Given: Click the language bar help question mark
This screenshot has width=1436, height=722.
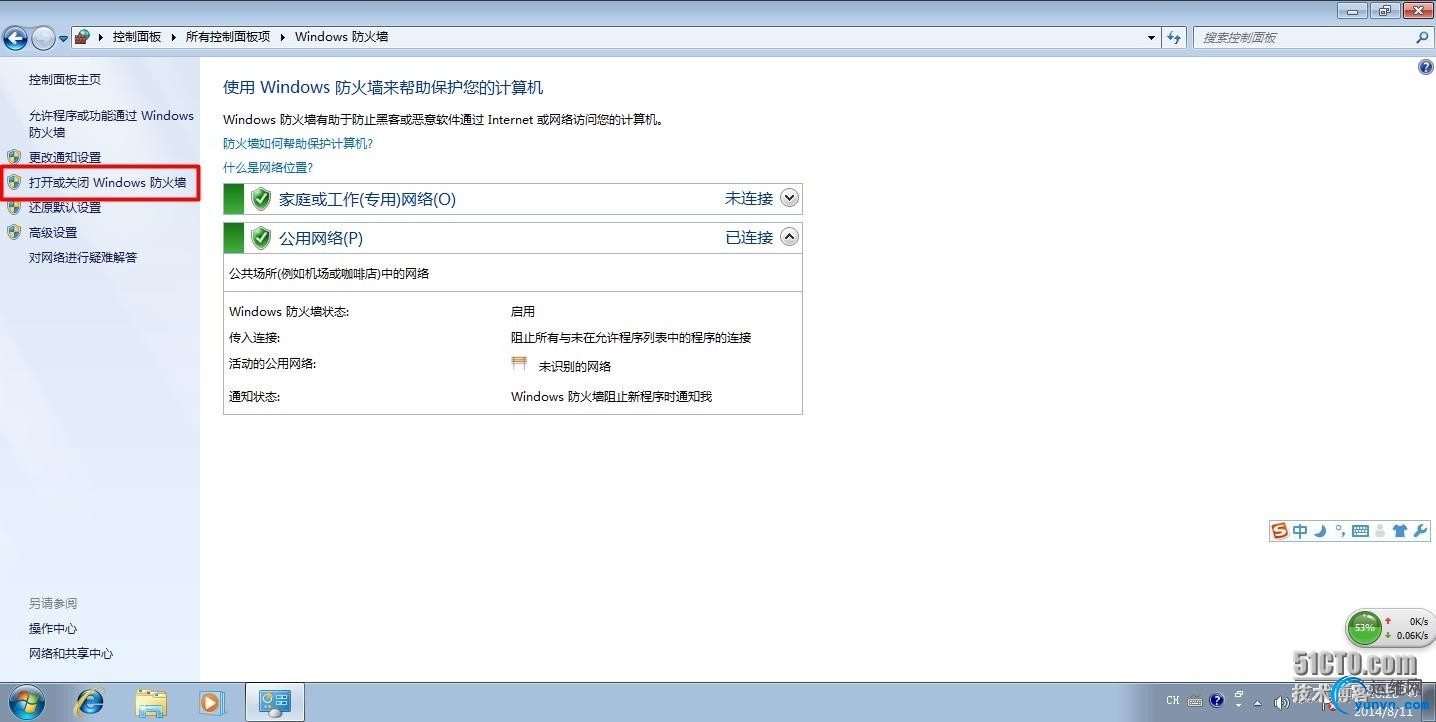Looking at the screenshot, I should (1217, 701).
